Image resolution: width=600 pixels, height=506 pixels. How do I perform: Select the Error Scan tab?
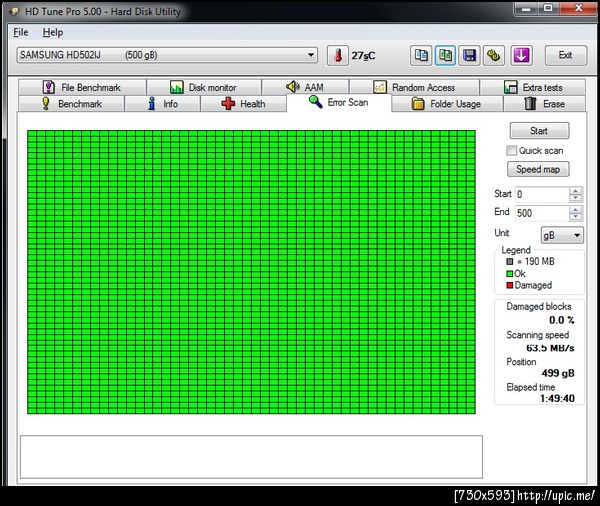coord(339,102)
